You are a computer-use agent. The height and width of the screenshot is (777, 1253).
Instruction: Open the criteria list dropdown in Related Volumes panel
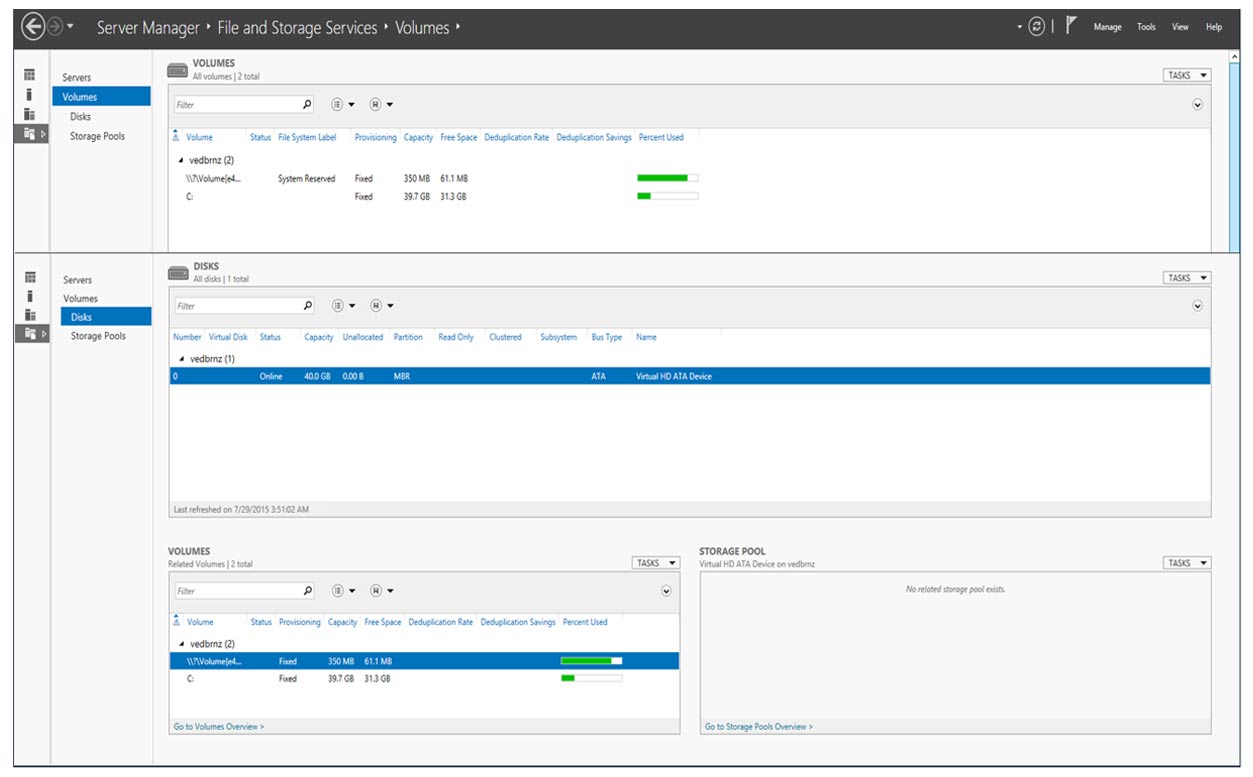point(343,591)
